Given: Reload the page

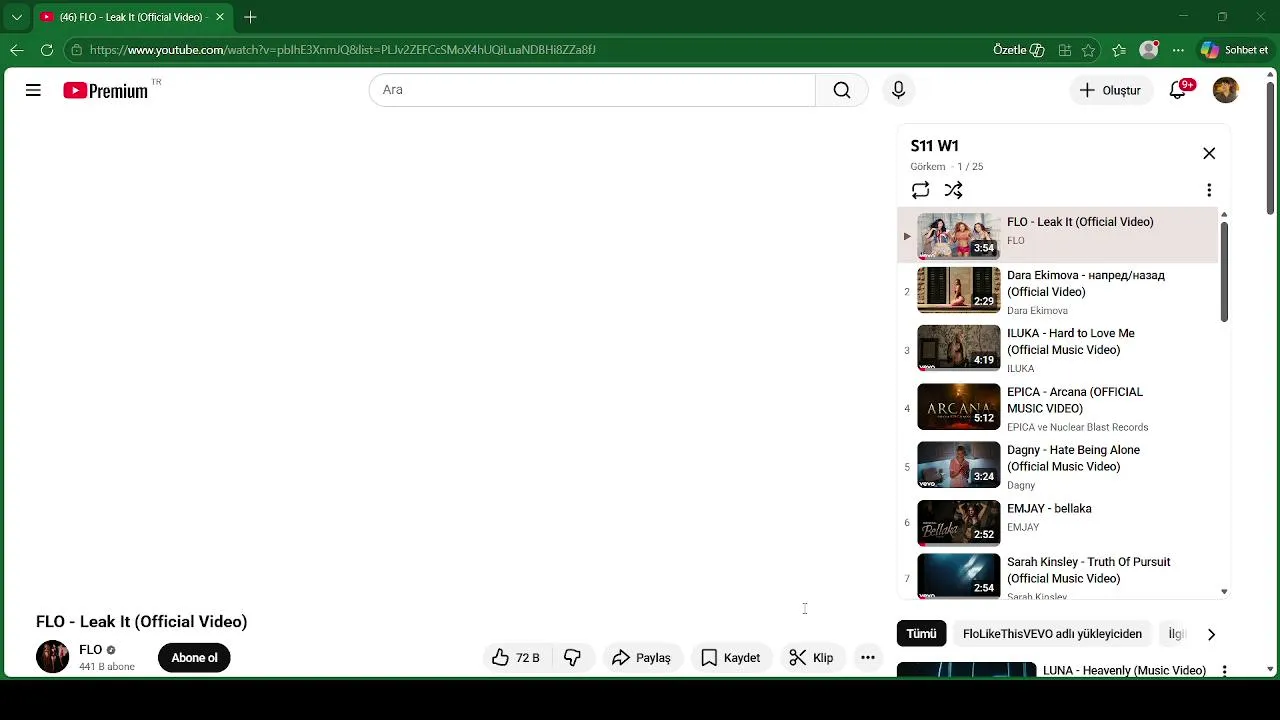Looking at the screenshot, I should point(47,50).
